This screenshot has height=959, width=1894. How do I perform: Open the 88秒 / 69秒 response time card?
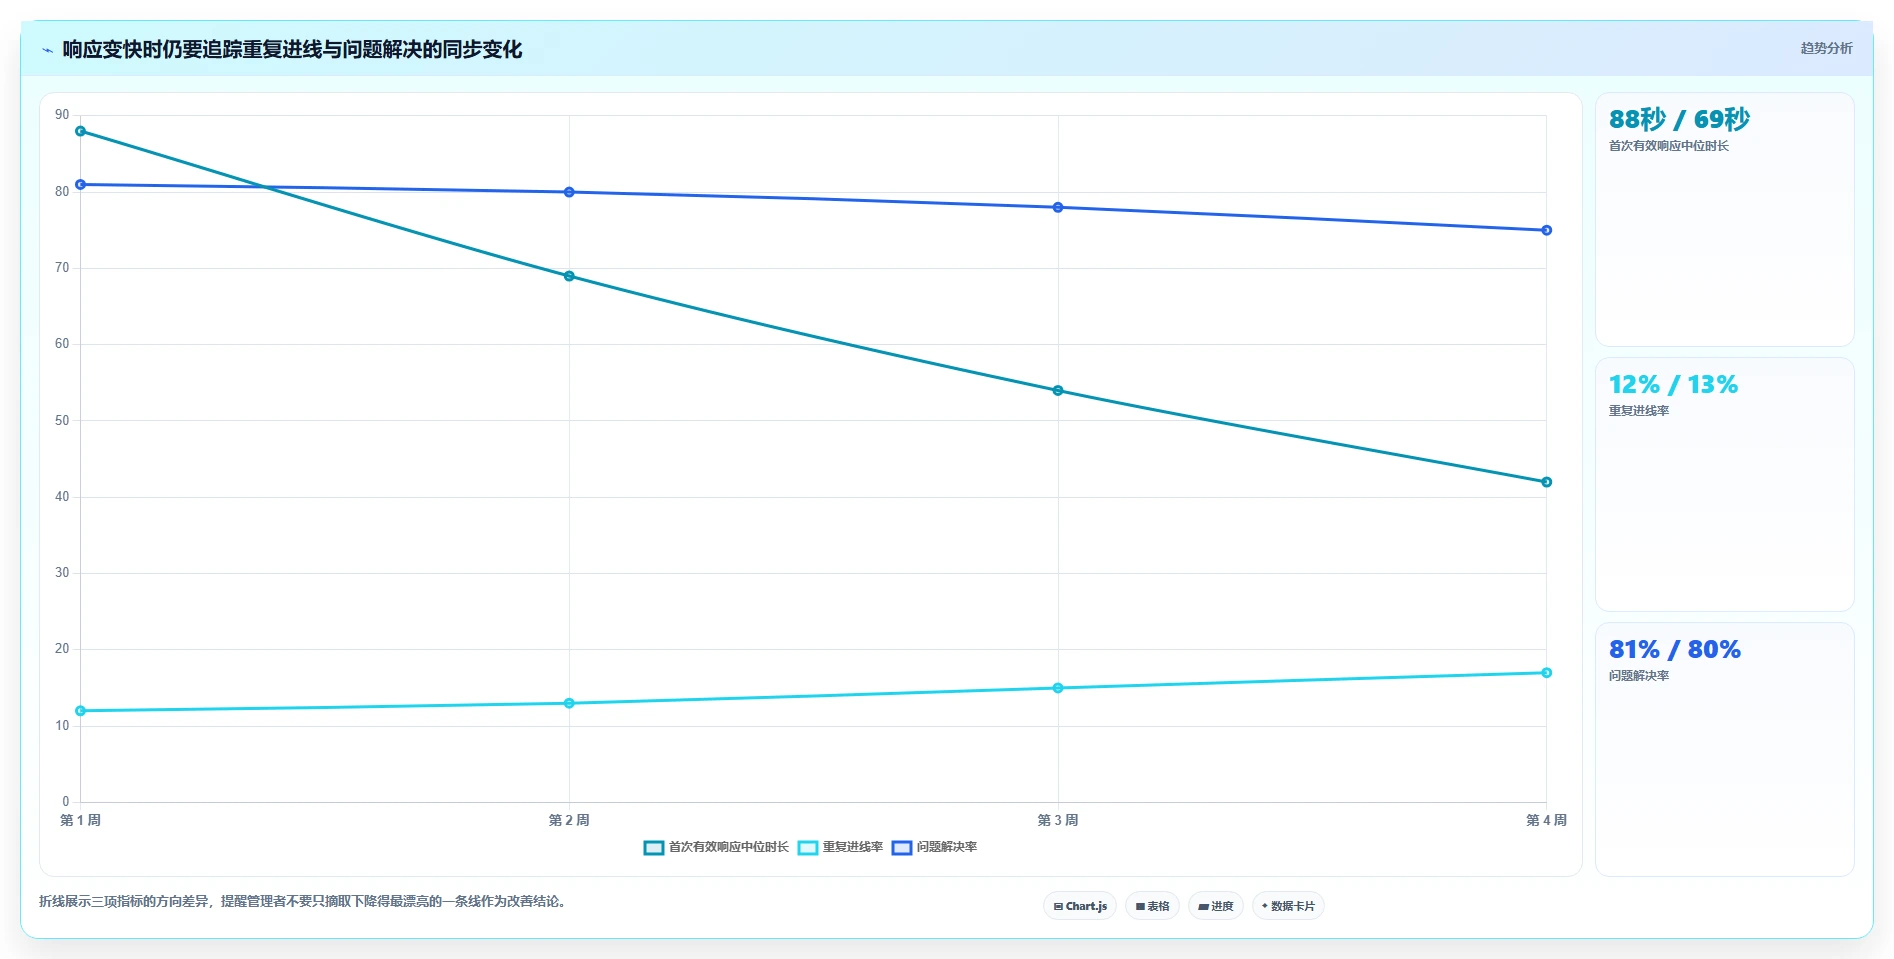1725,220
